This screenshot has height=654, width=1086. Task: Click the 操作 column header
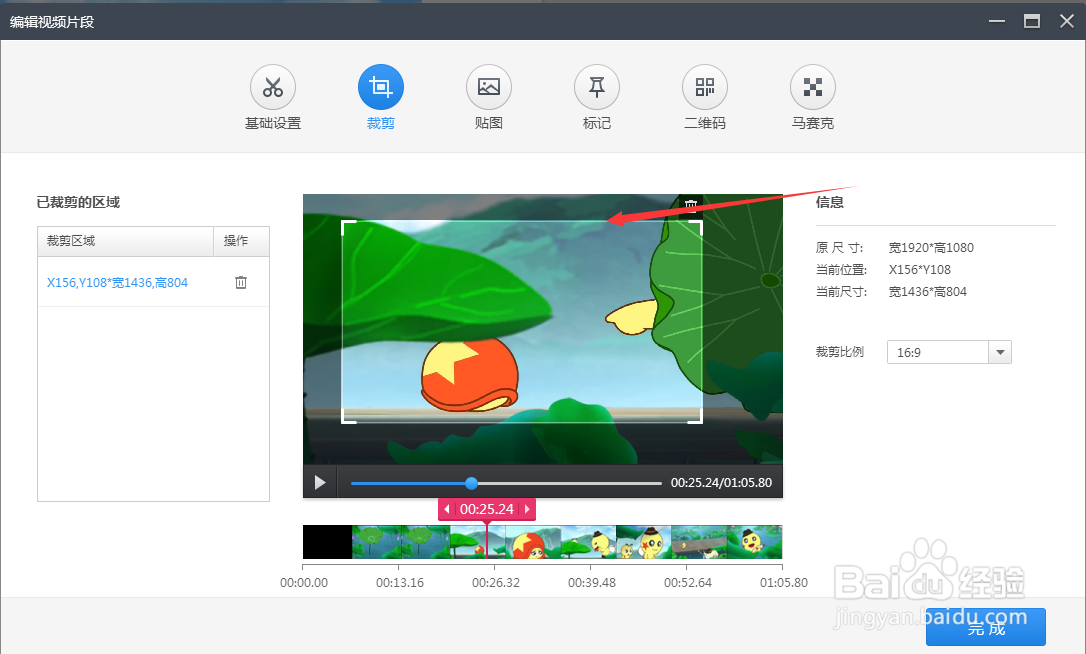pos(241,241)
